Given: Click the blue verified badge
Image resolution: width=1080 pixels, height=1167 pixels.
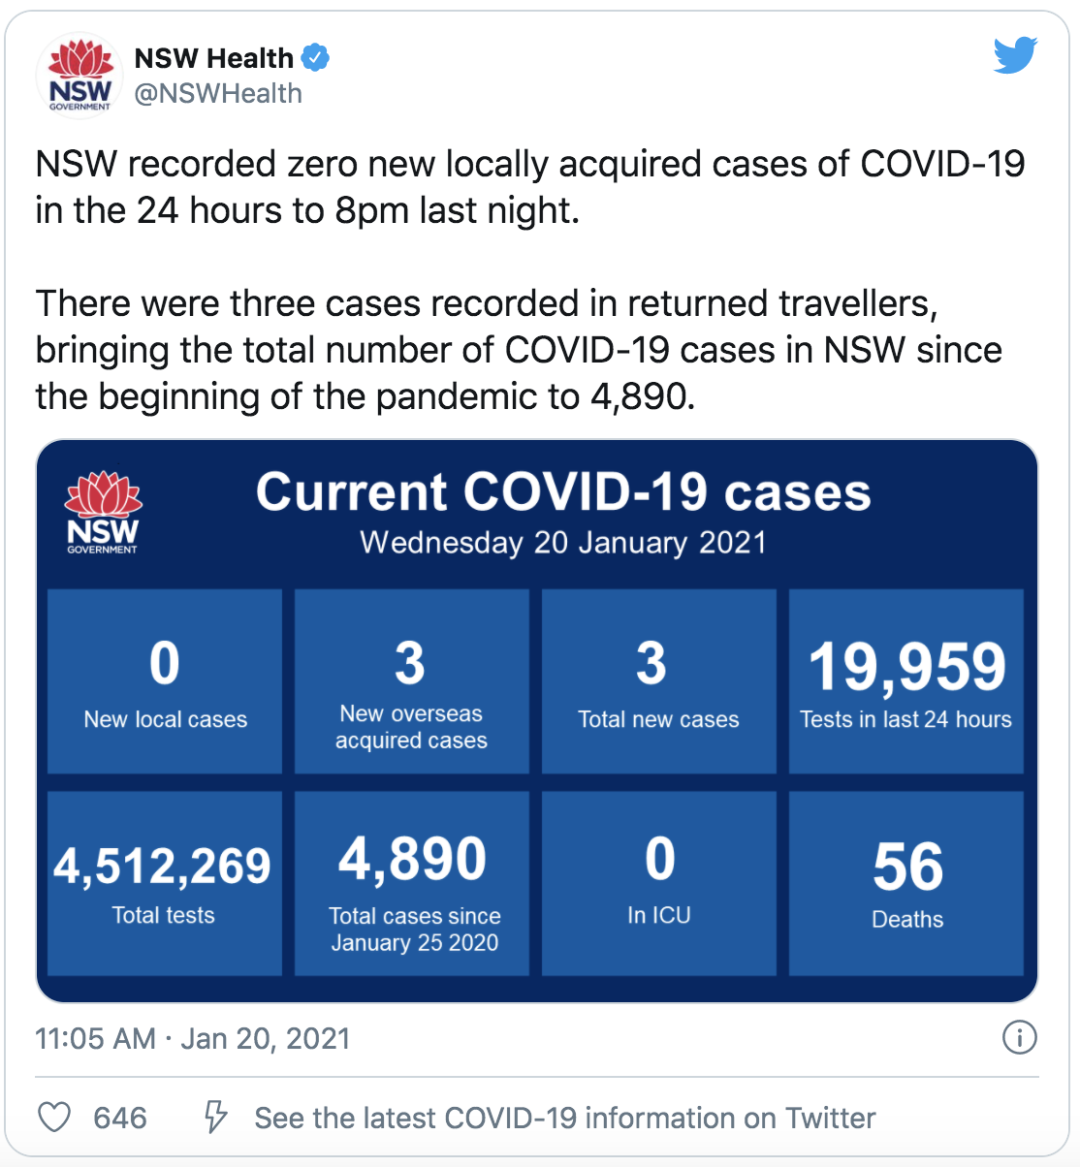Looking at the screenshot, I should 316,57.
